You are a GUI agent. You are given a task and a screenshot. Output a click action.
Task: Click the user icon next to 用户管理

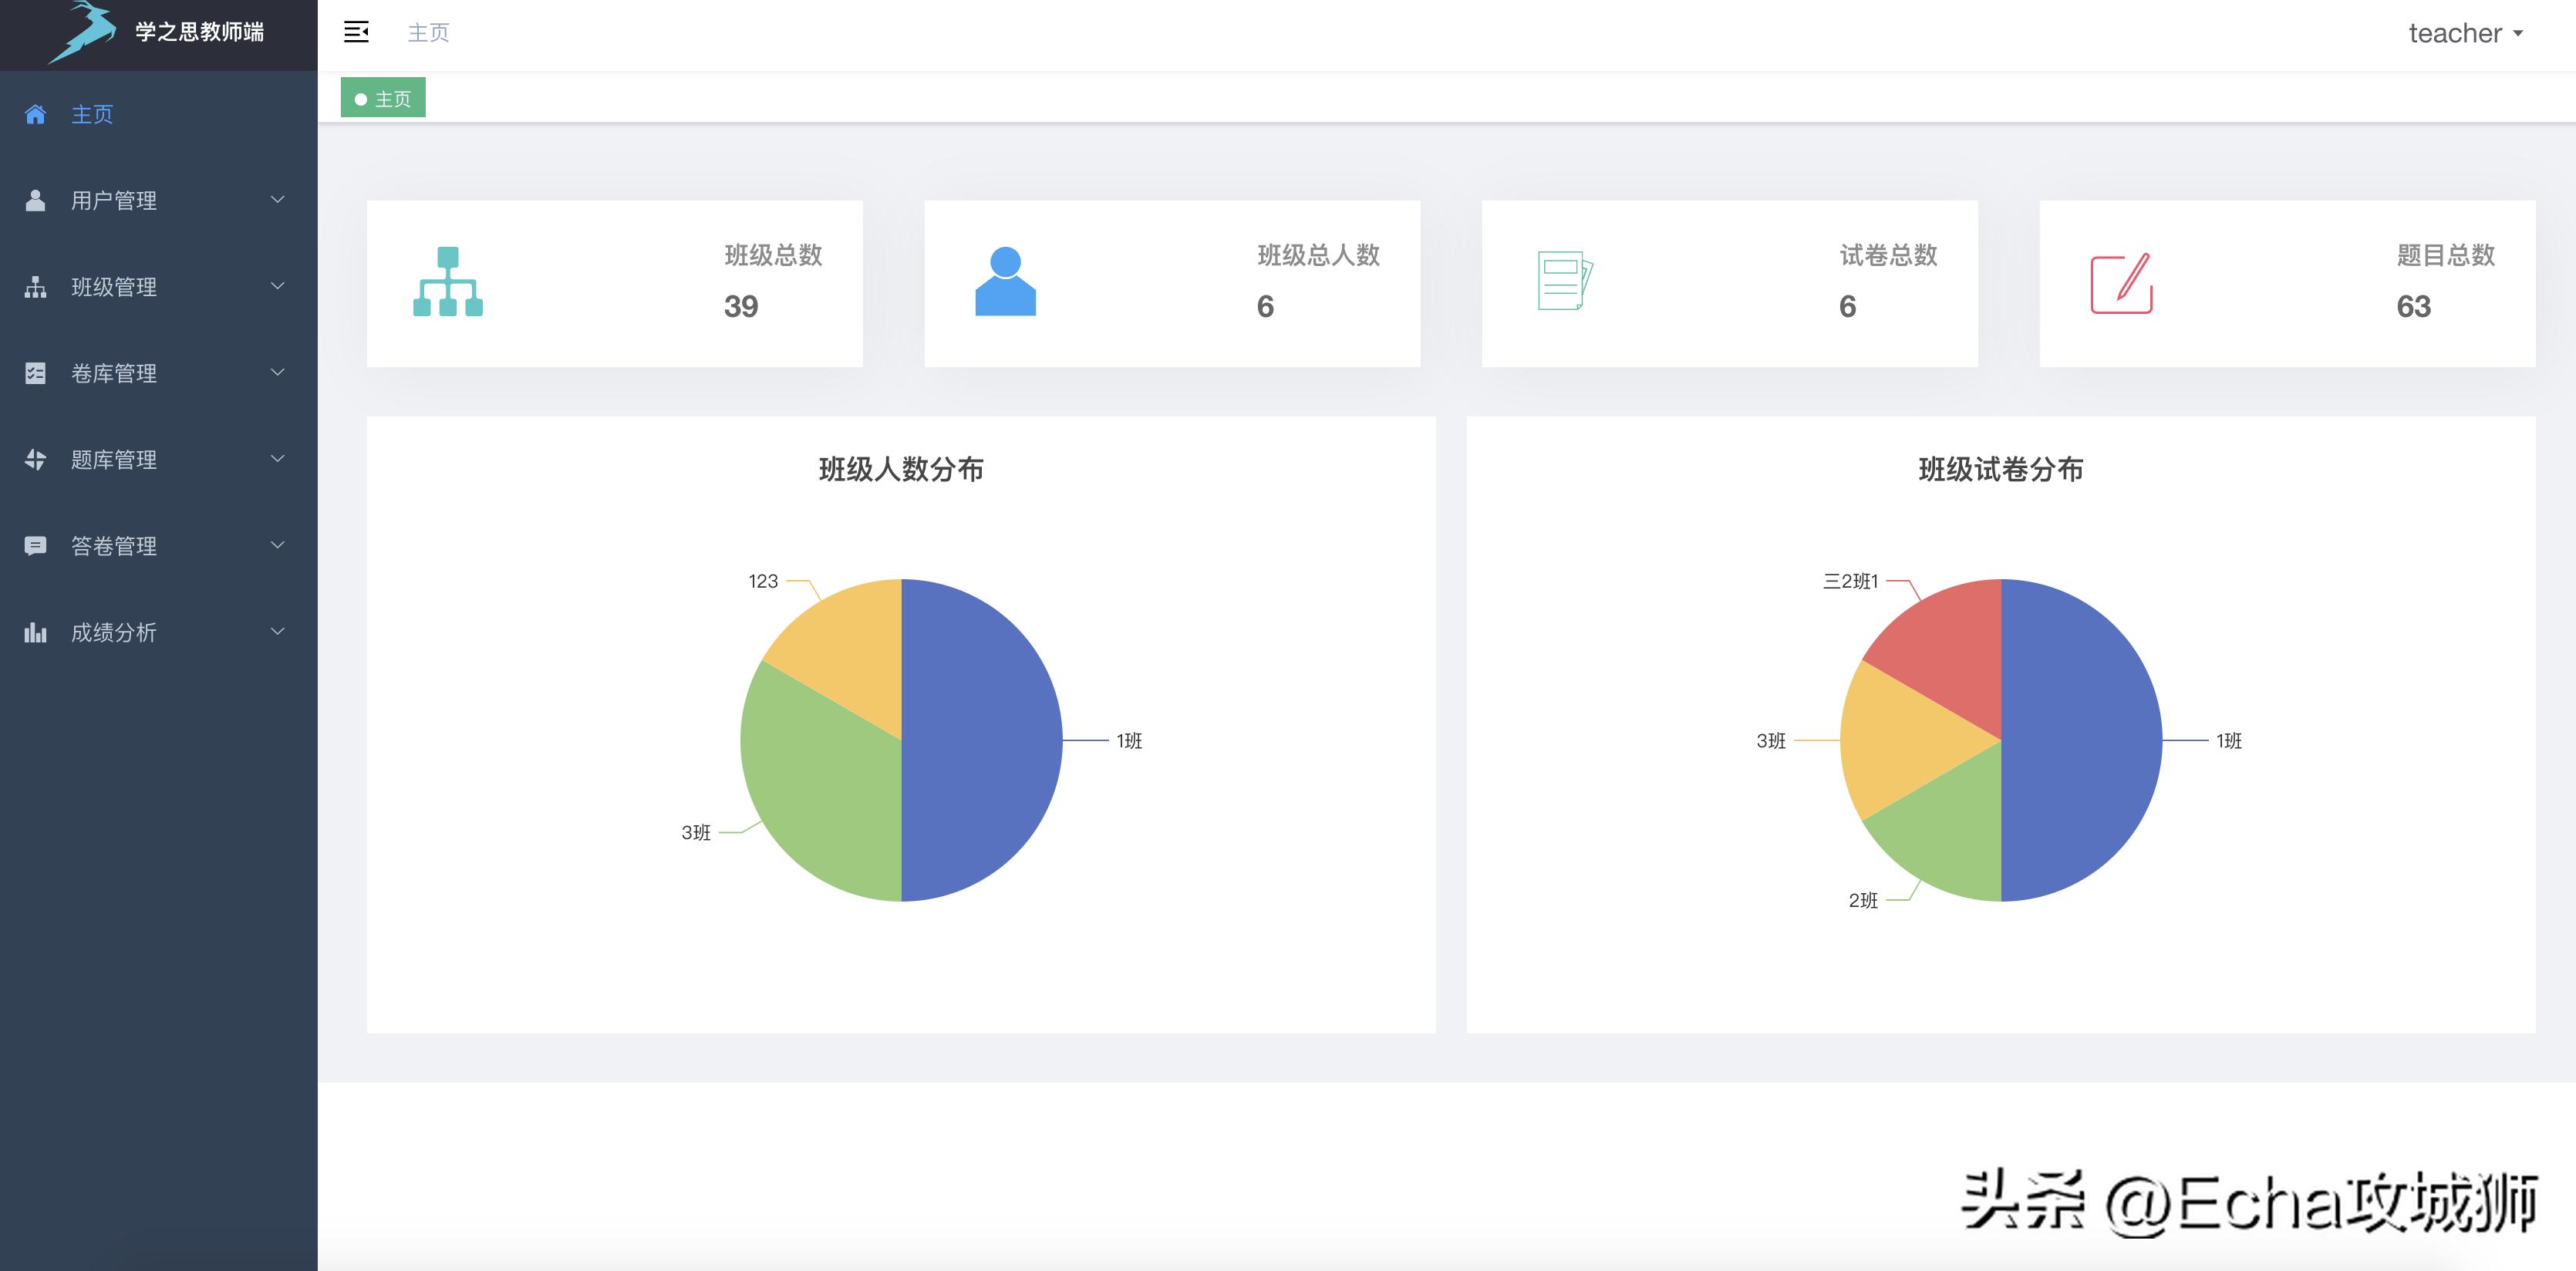(x=36, y=199)
